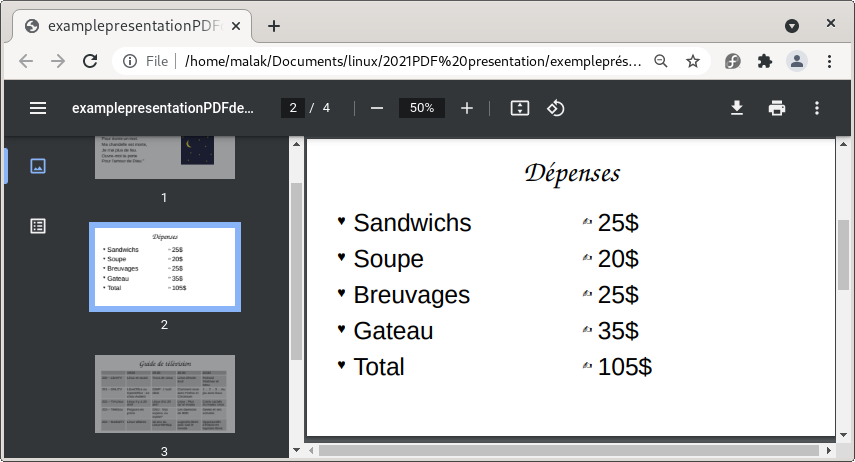Open the PDF viewer more actions menu
Viewport: 855px width, 462px height.
(x=817, y=108)
